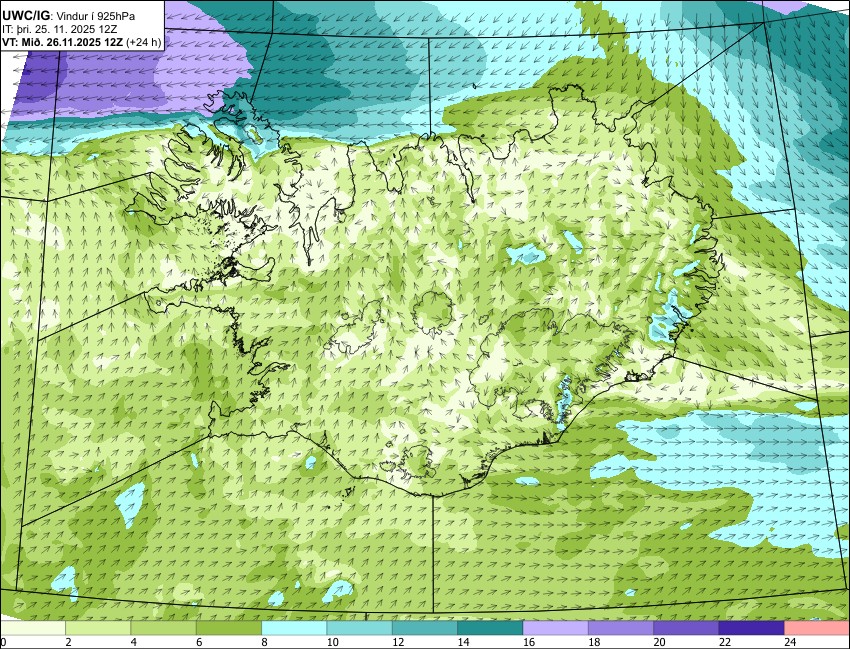
Task: Select the legend scale label "12"
Action: tap(398, 642)
